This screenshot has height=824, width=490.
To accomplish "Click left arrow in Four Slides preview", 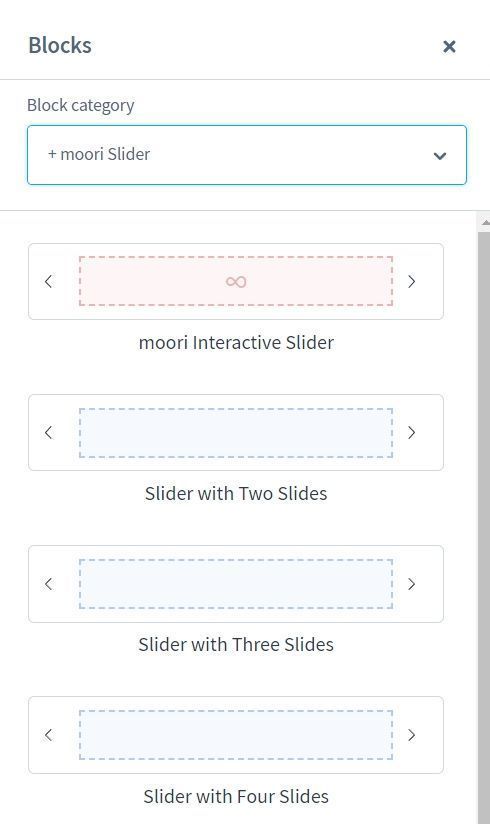I will tap(49, 735).
